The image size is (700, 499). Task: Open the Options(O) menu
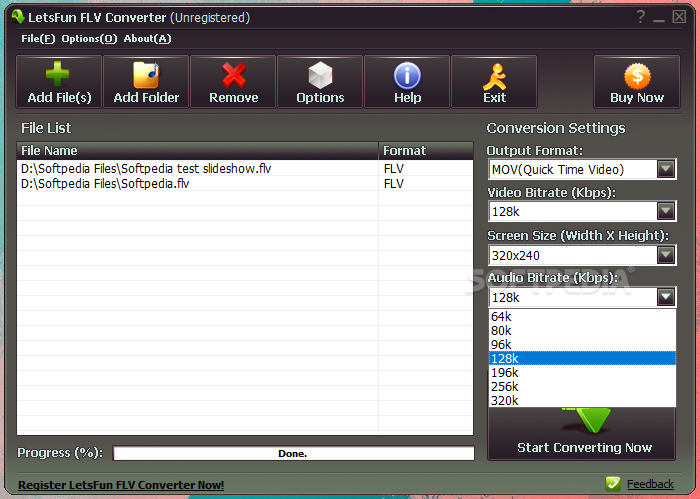(x=89, y=39)
